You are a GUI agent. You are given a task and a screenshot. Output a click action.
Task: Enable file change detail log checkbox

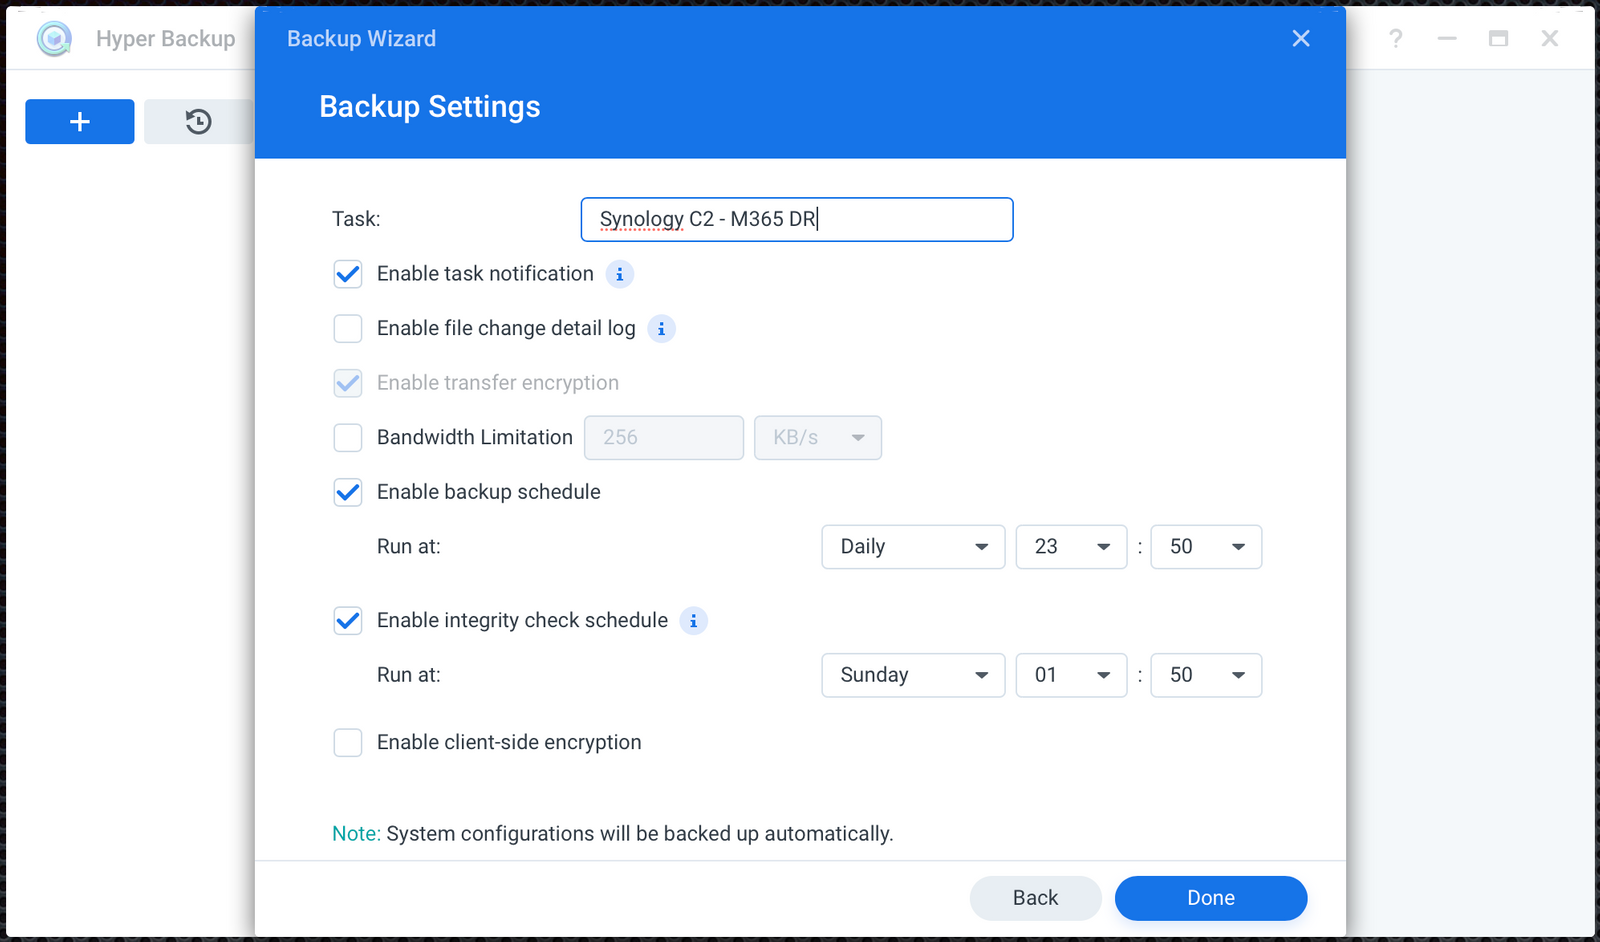pos(348,329)
